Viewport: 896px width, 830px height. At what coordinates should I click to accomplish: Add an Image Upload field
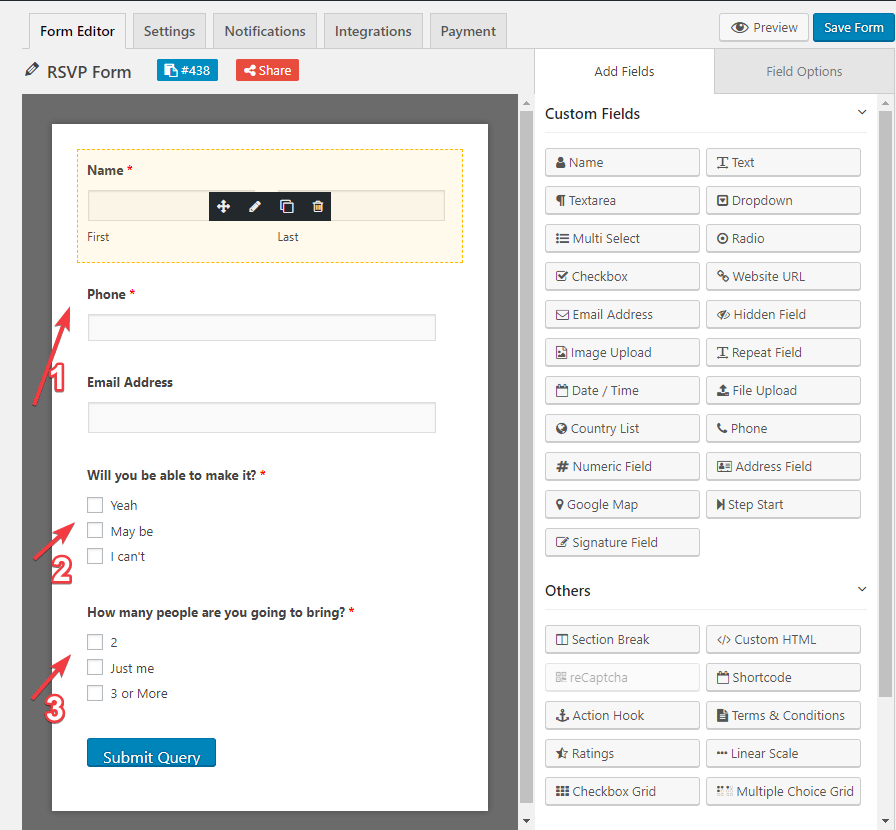tap(622, 353)
